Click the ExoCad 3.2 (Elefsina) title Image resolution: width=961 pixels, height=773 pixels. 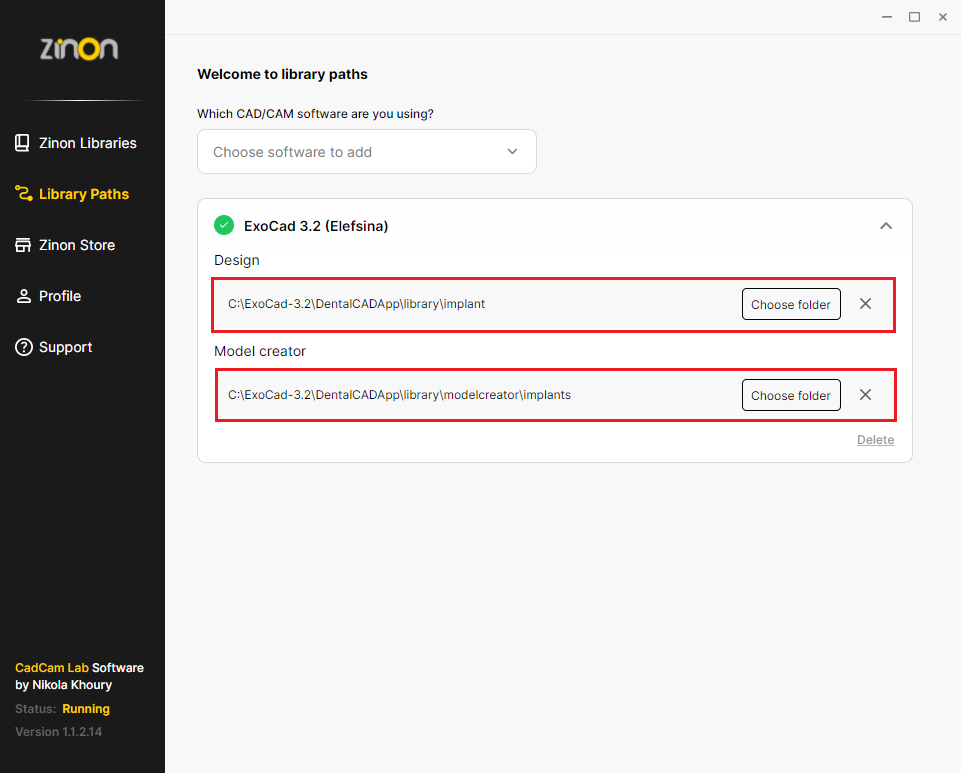click(x=316, y=226)
